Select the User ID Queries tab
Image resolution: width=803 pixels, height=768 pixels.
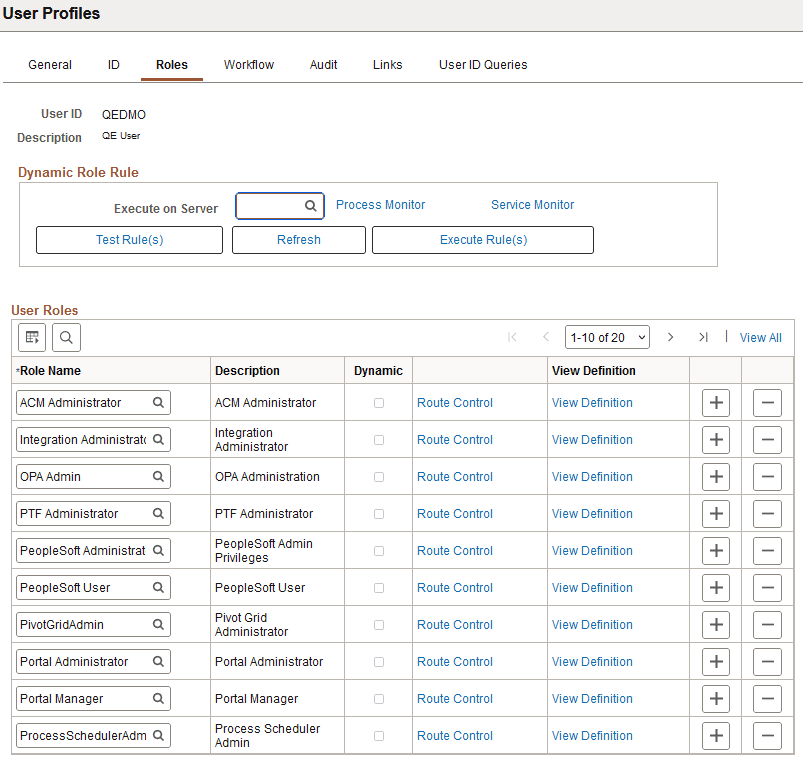[483, 64]
